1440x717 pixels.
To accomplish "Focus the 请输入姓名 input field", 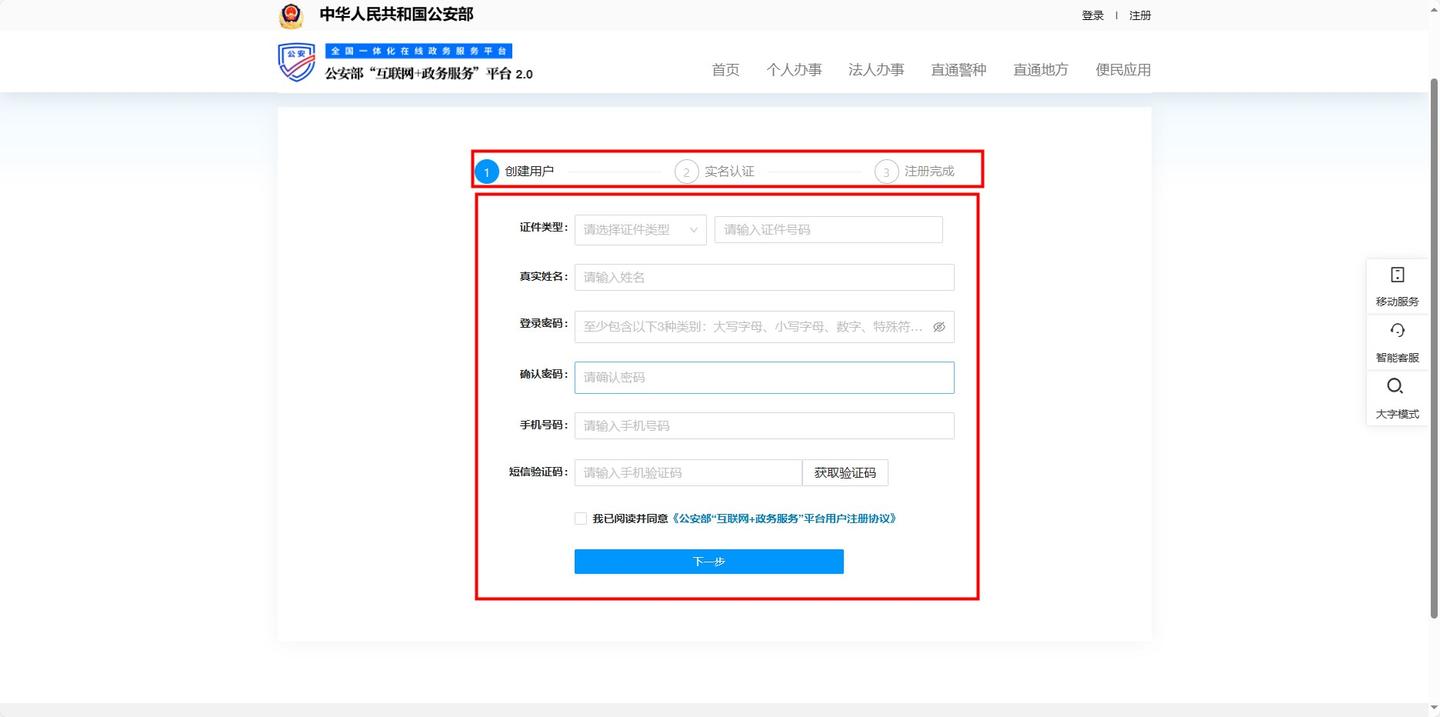I will click(x=764, y=277).
